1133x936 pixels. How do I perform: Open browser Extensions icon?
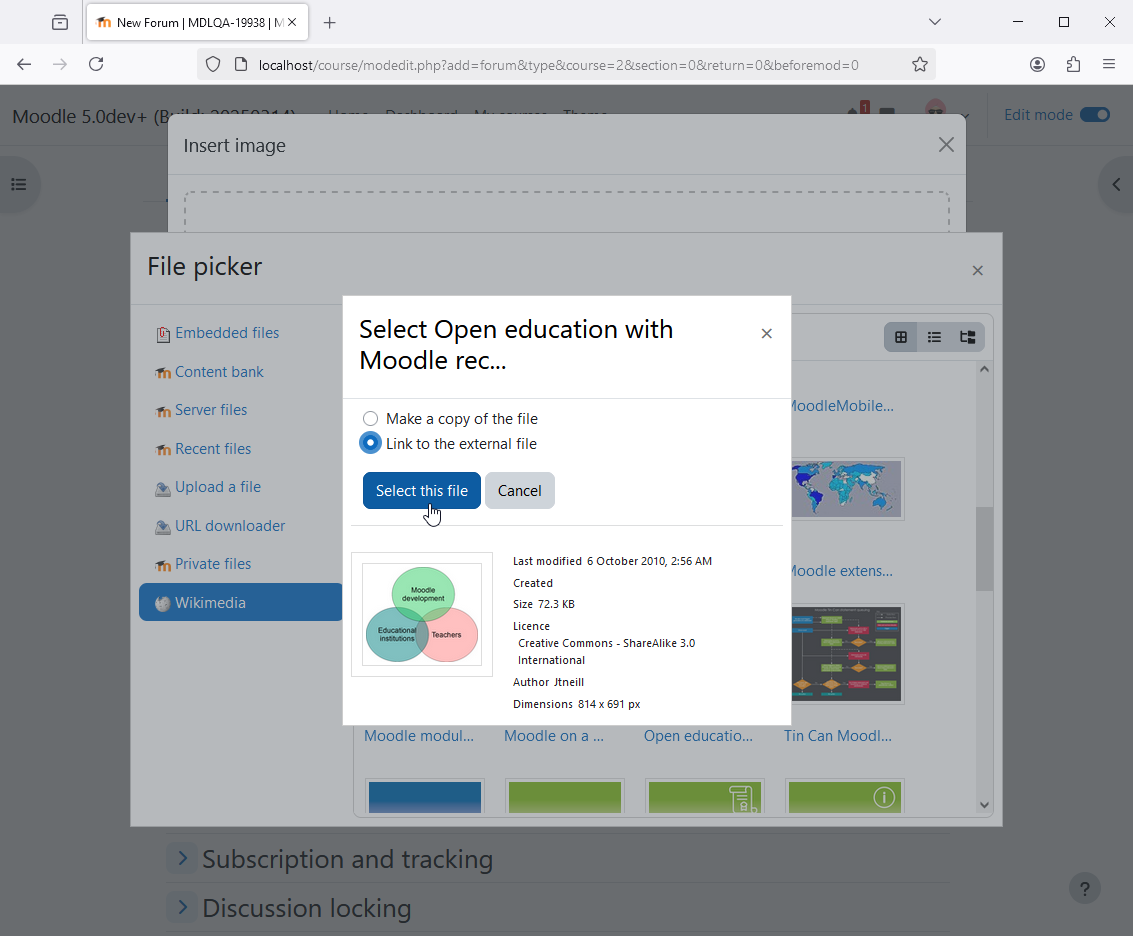(x=1074, y=64)
